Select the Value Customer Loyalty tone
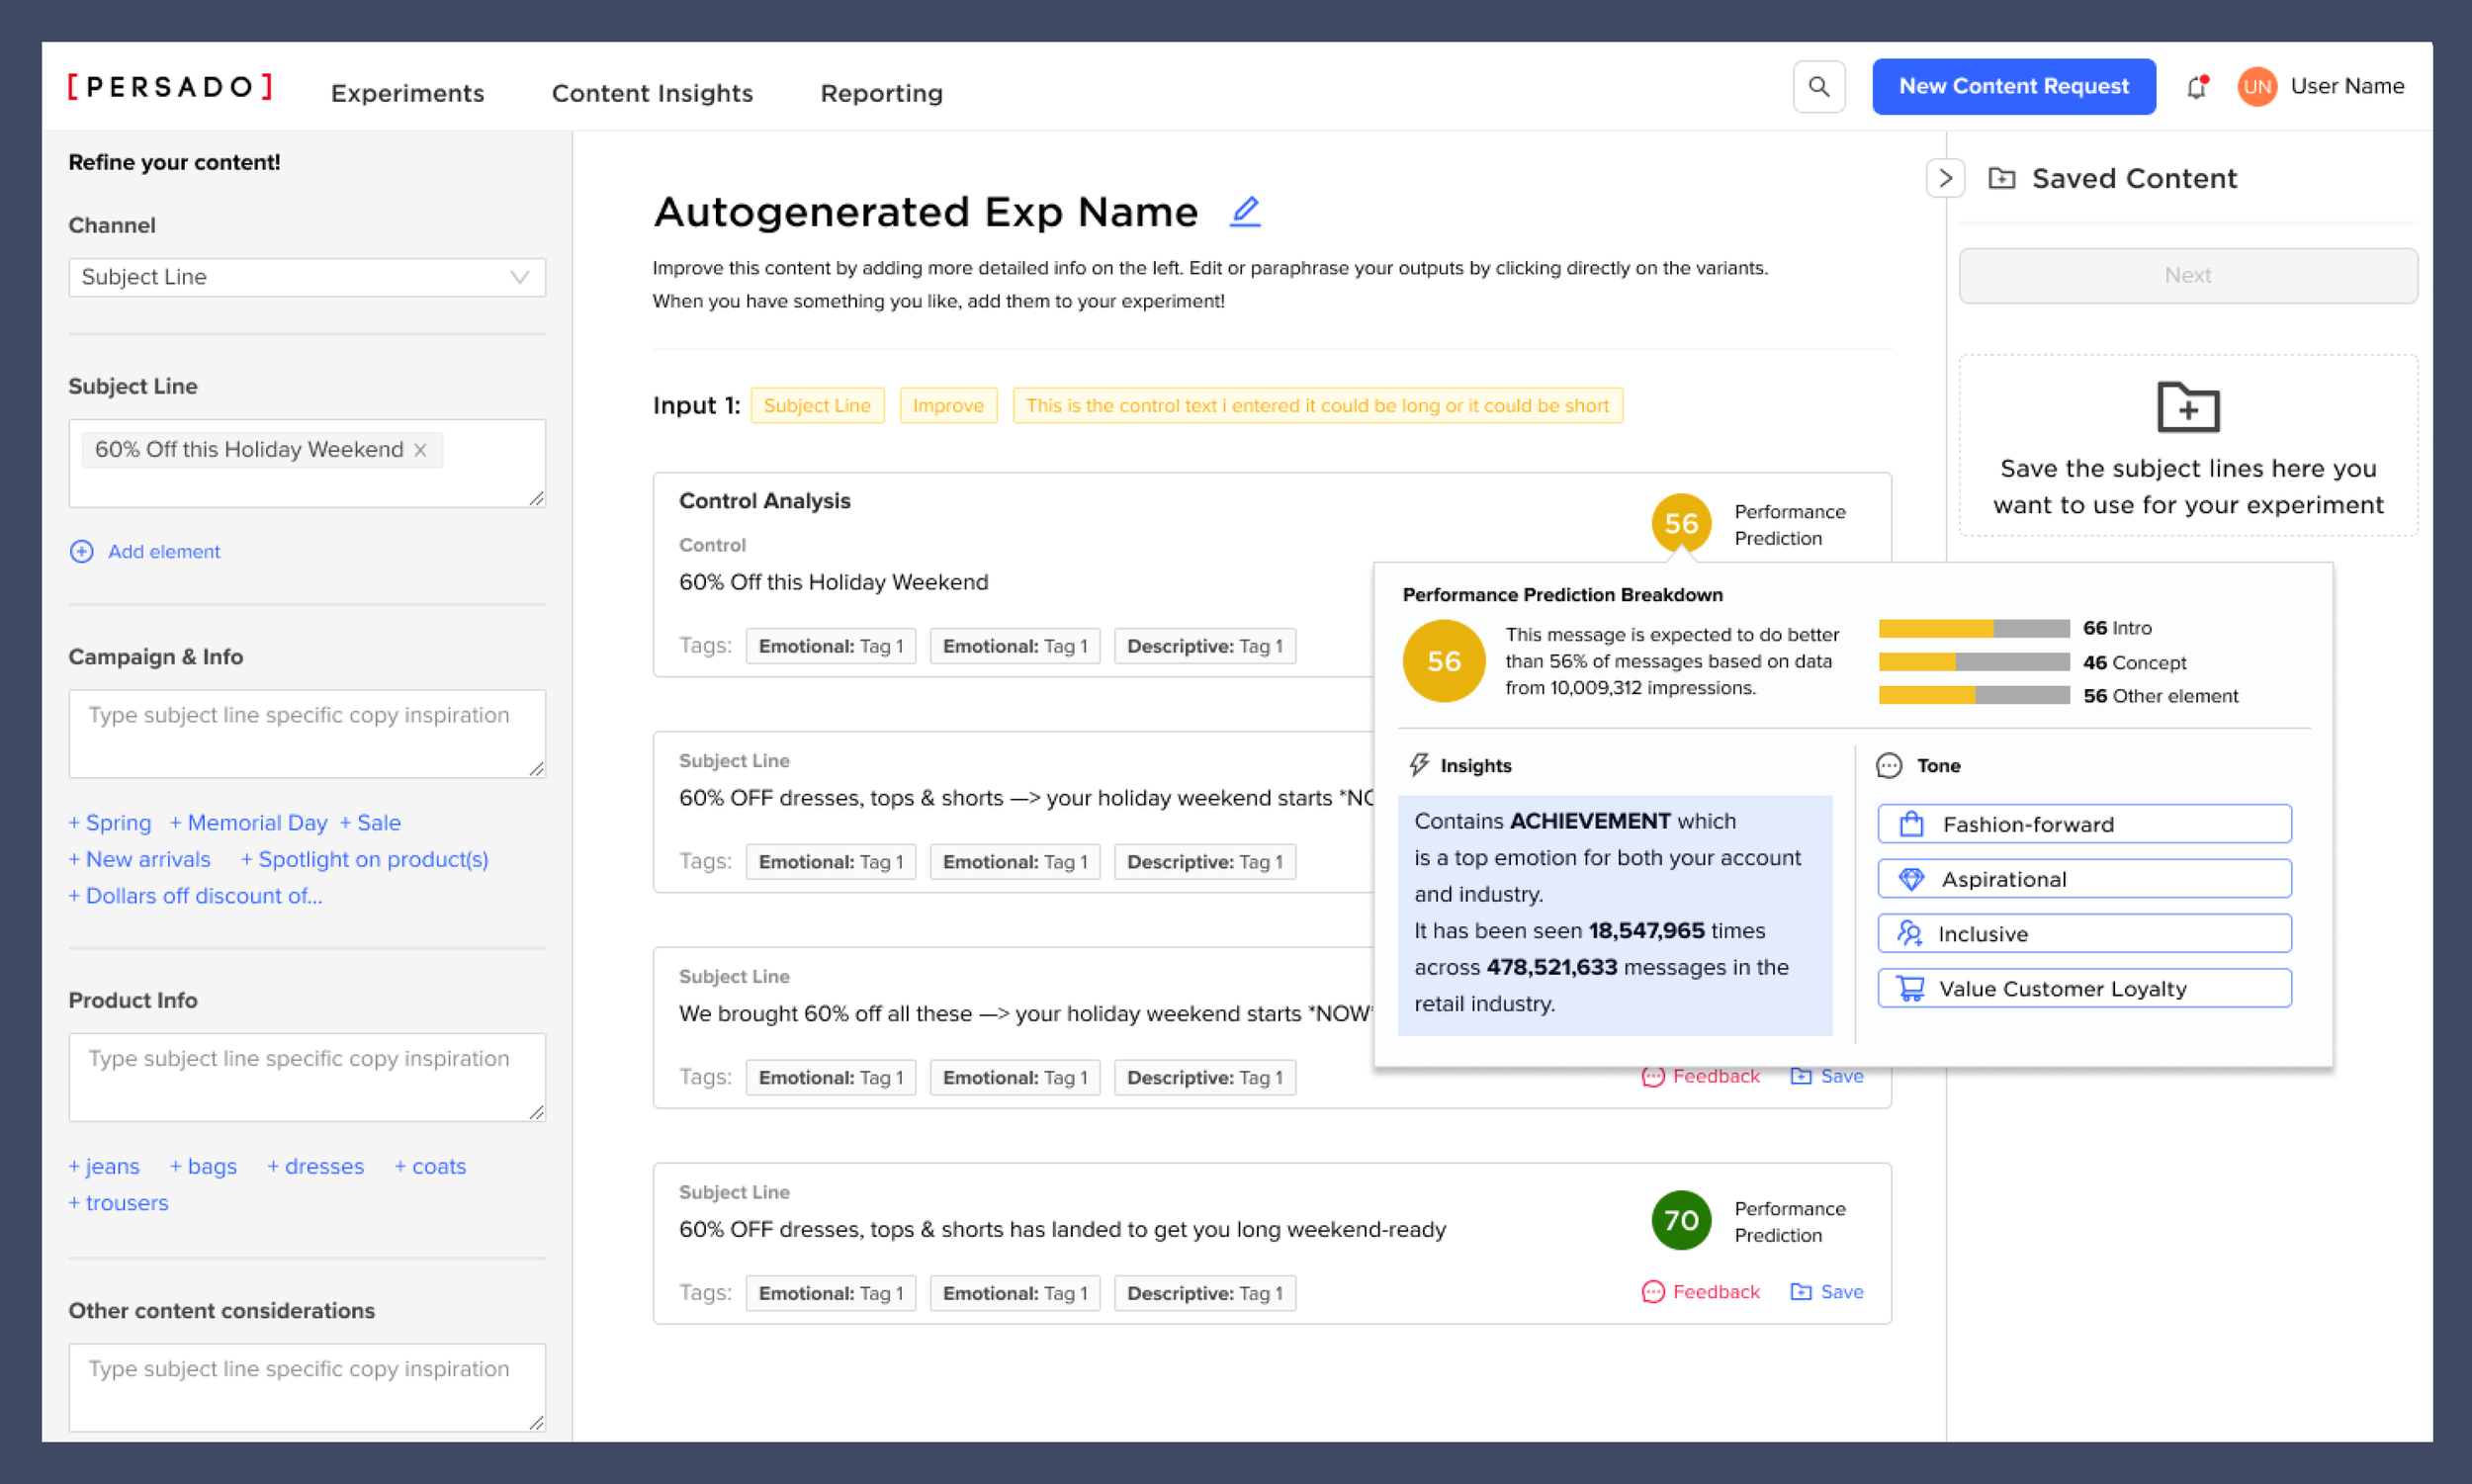 [x=2083, y=988]
